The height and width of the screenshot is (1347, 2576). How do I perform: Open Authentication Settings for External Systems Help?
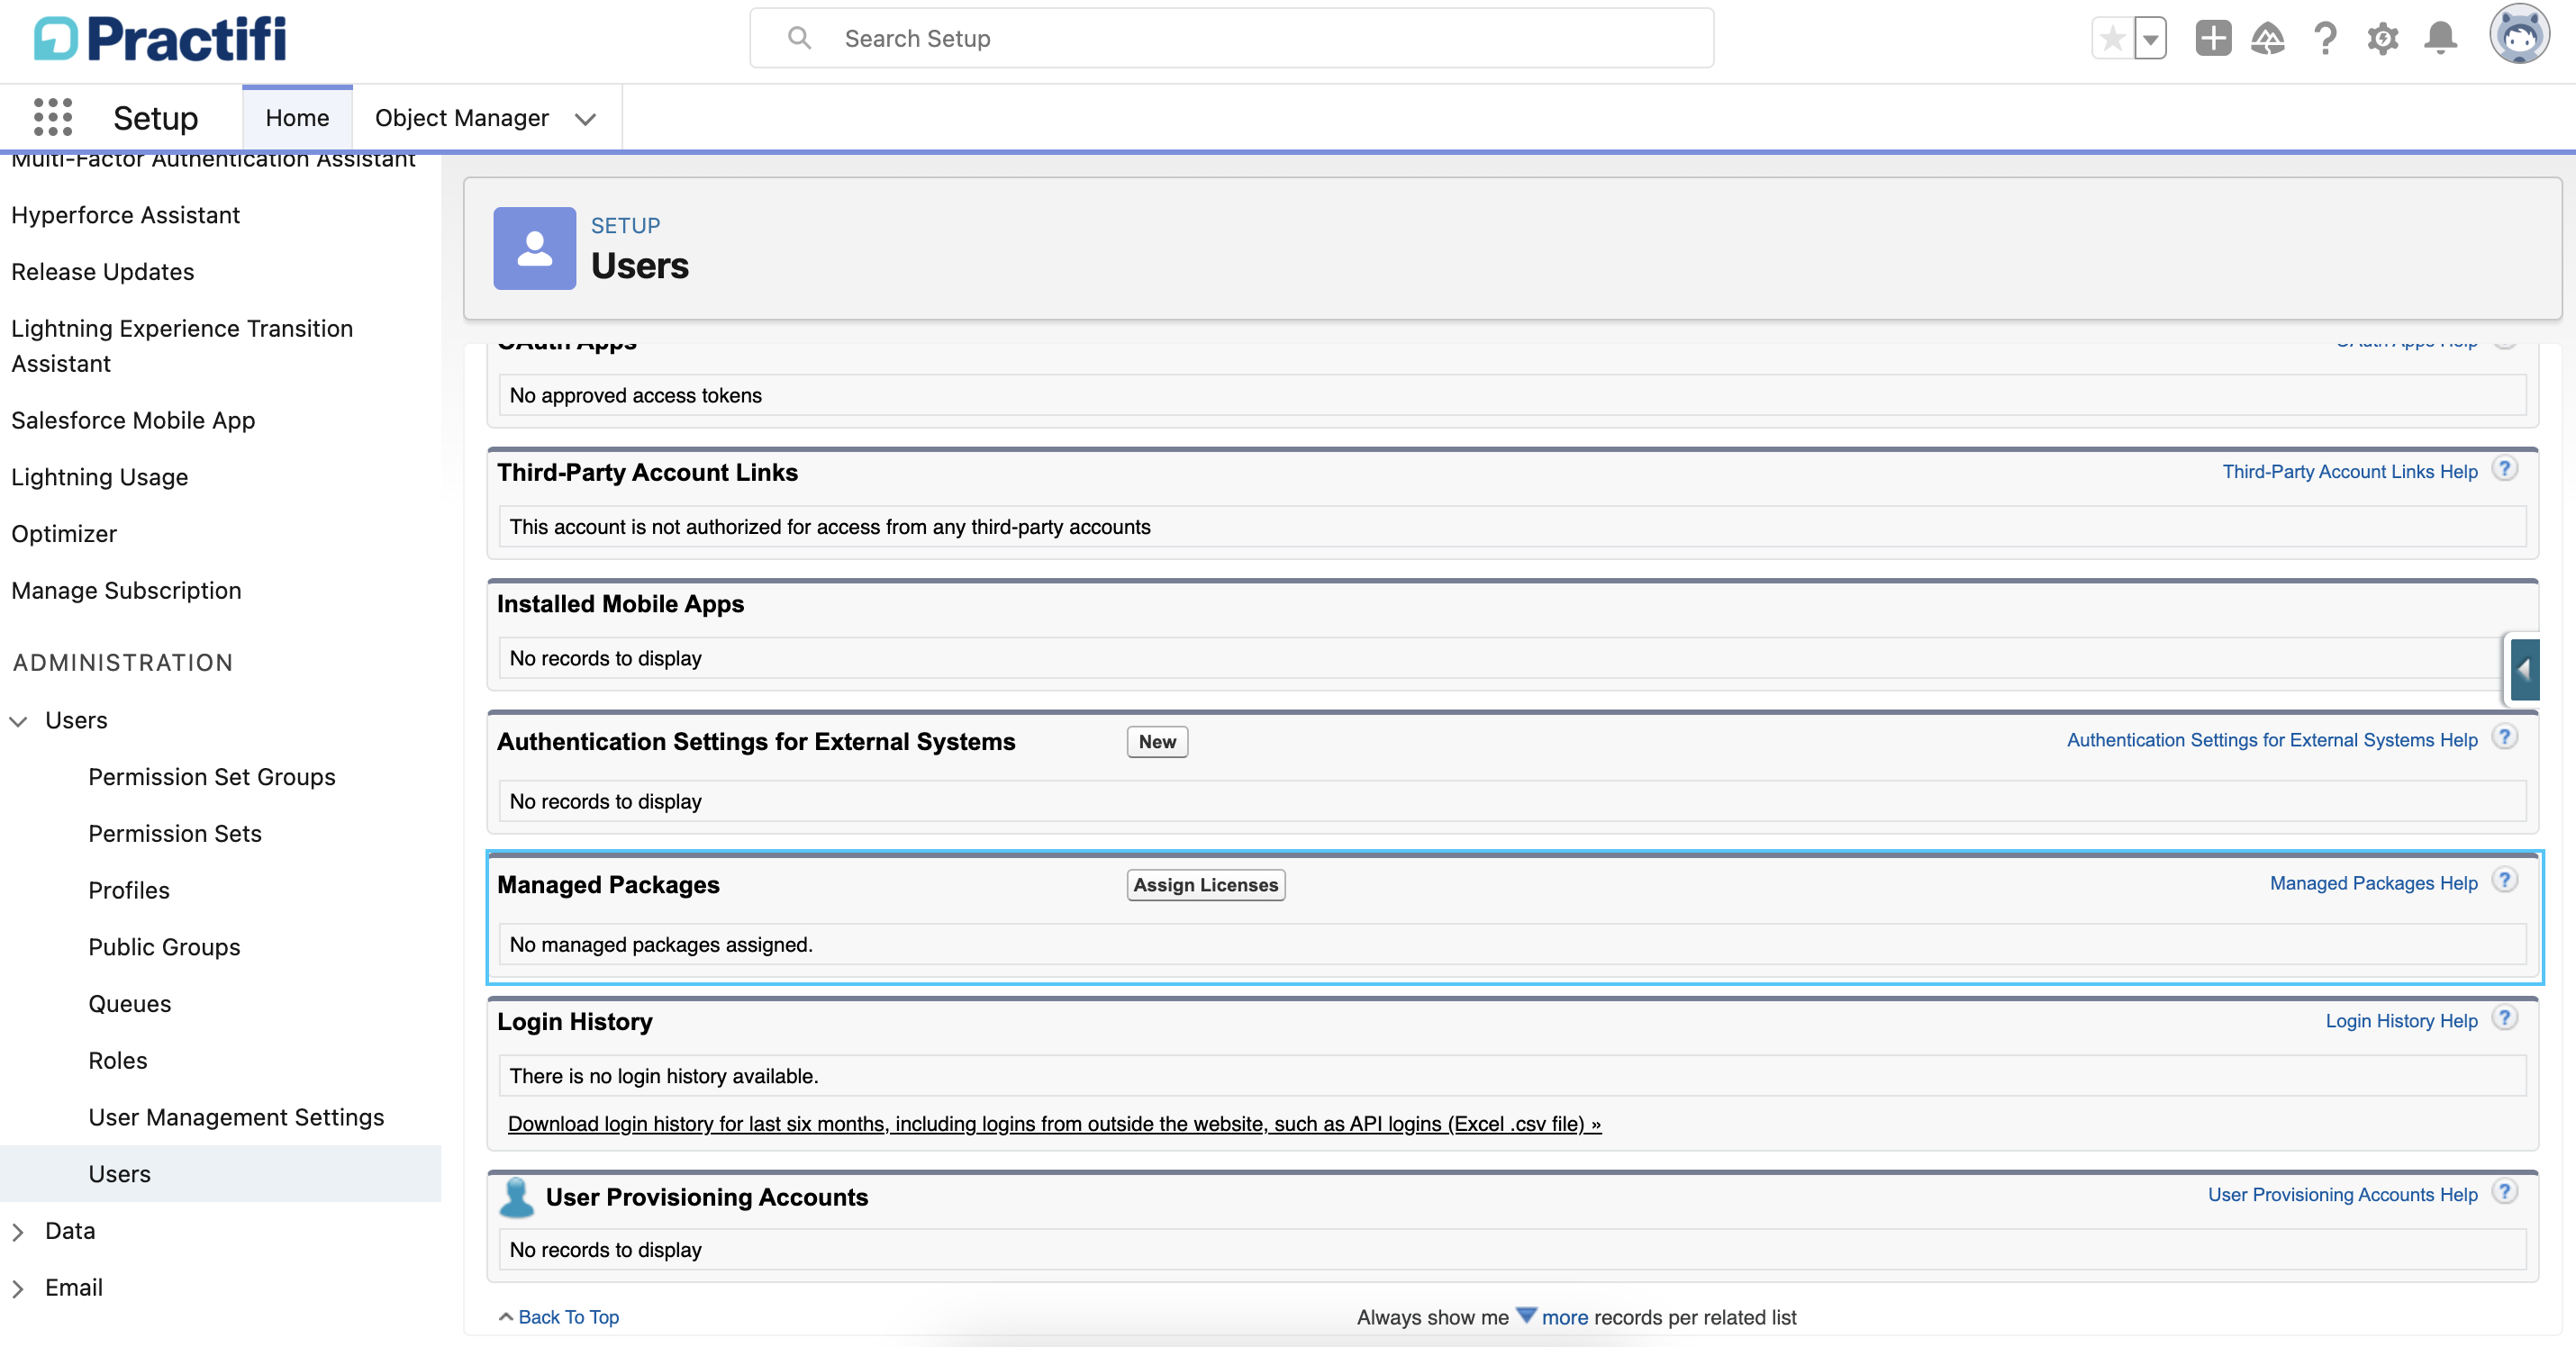click(2272, 740)
